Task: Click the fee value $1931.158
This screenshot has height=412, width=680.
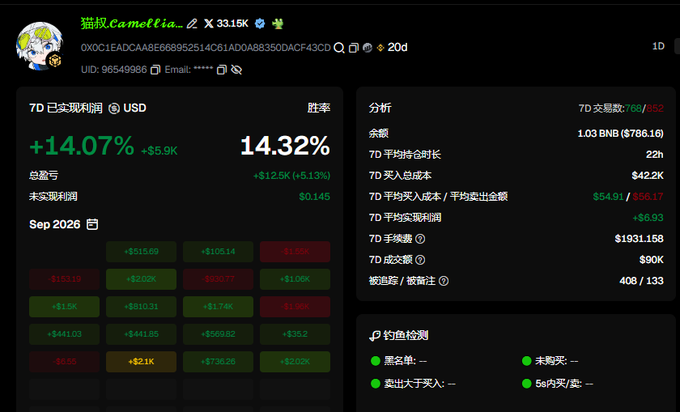Action: [x=639, y=239]
